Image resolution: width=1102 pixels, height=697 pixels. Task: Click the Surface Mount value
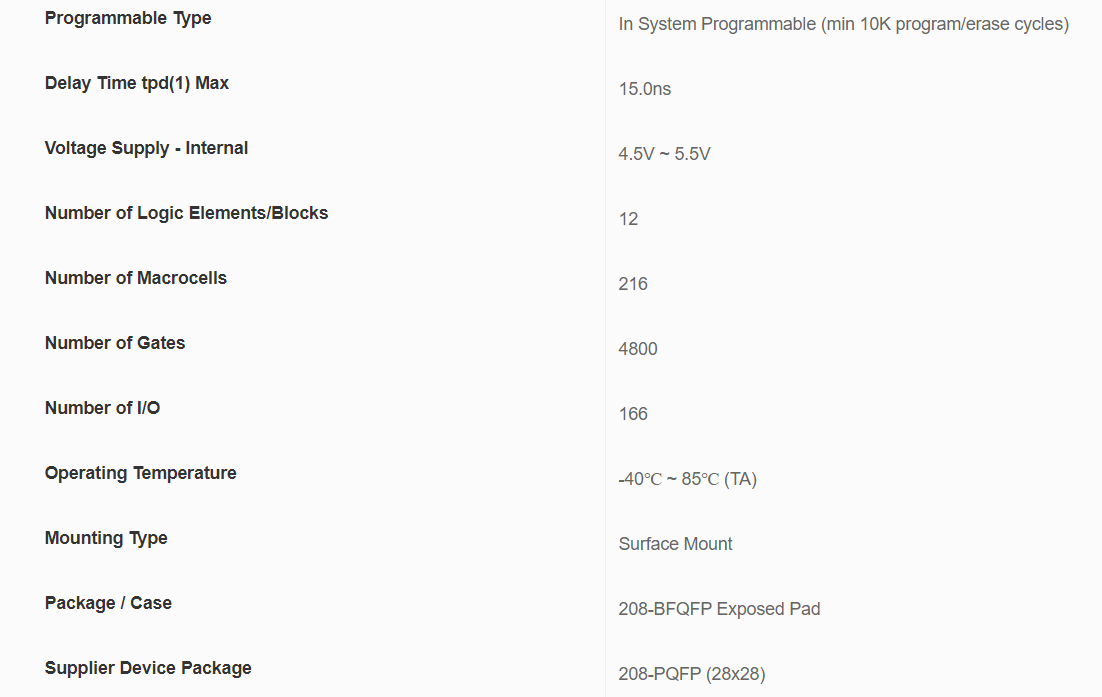point(675,544)
